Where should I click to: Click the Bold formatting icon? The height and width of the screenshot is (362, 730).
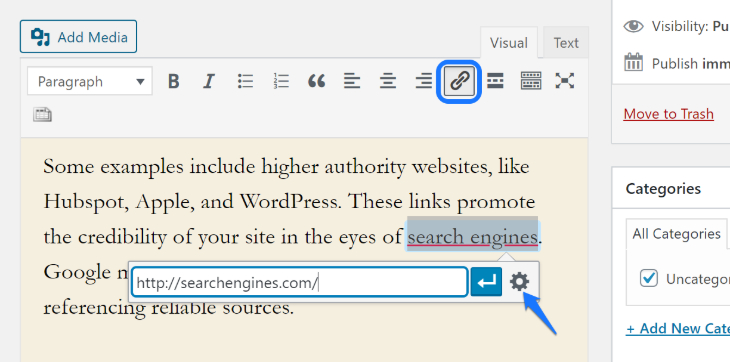[x=174, y=81]
